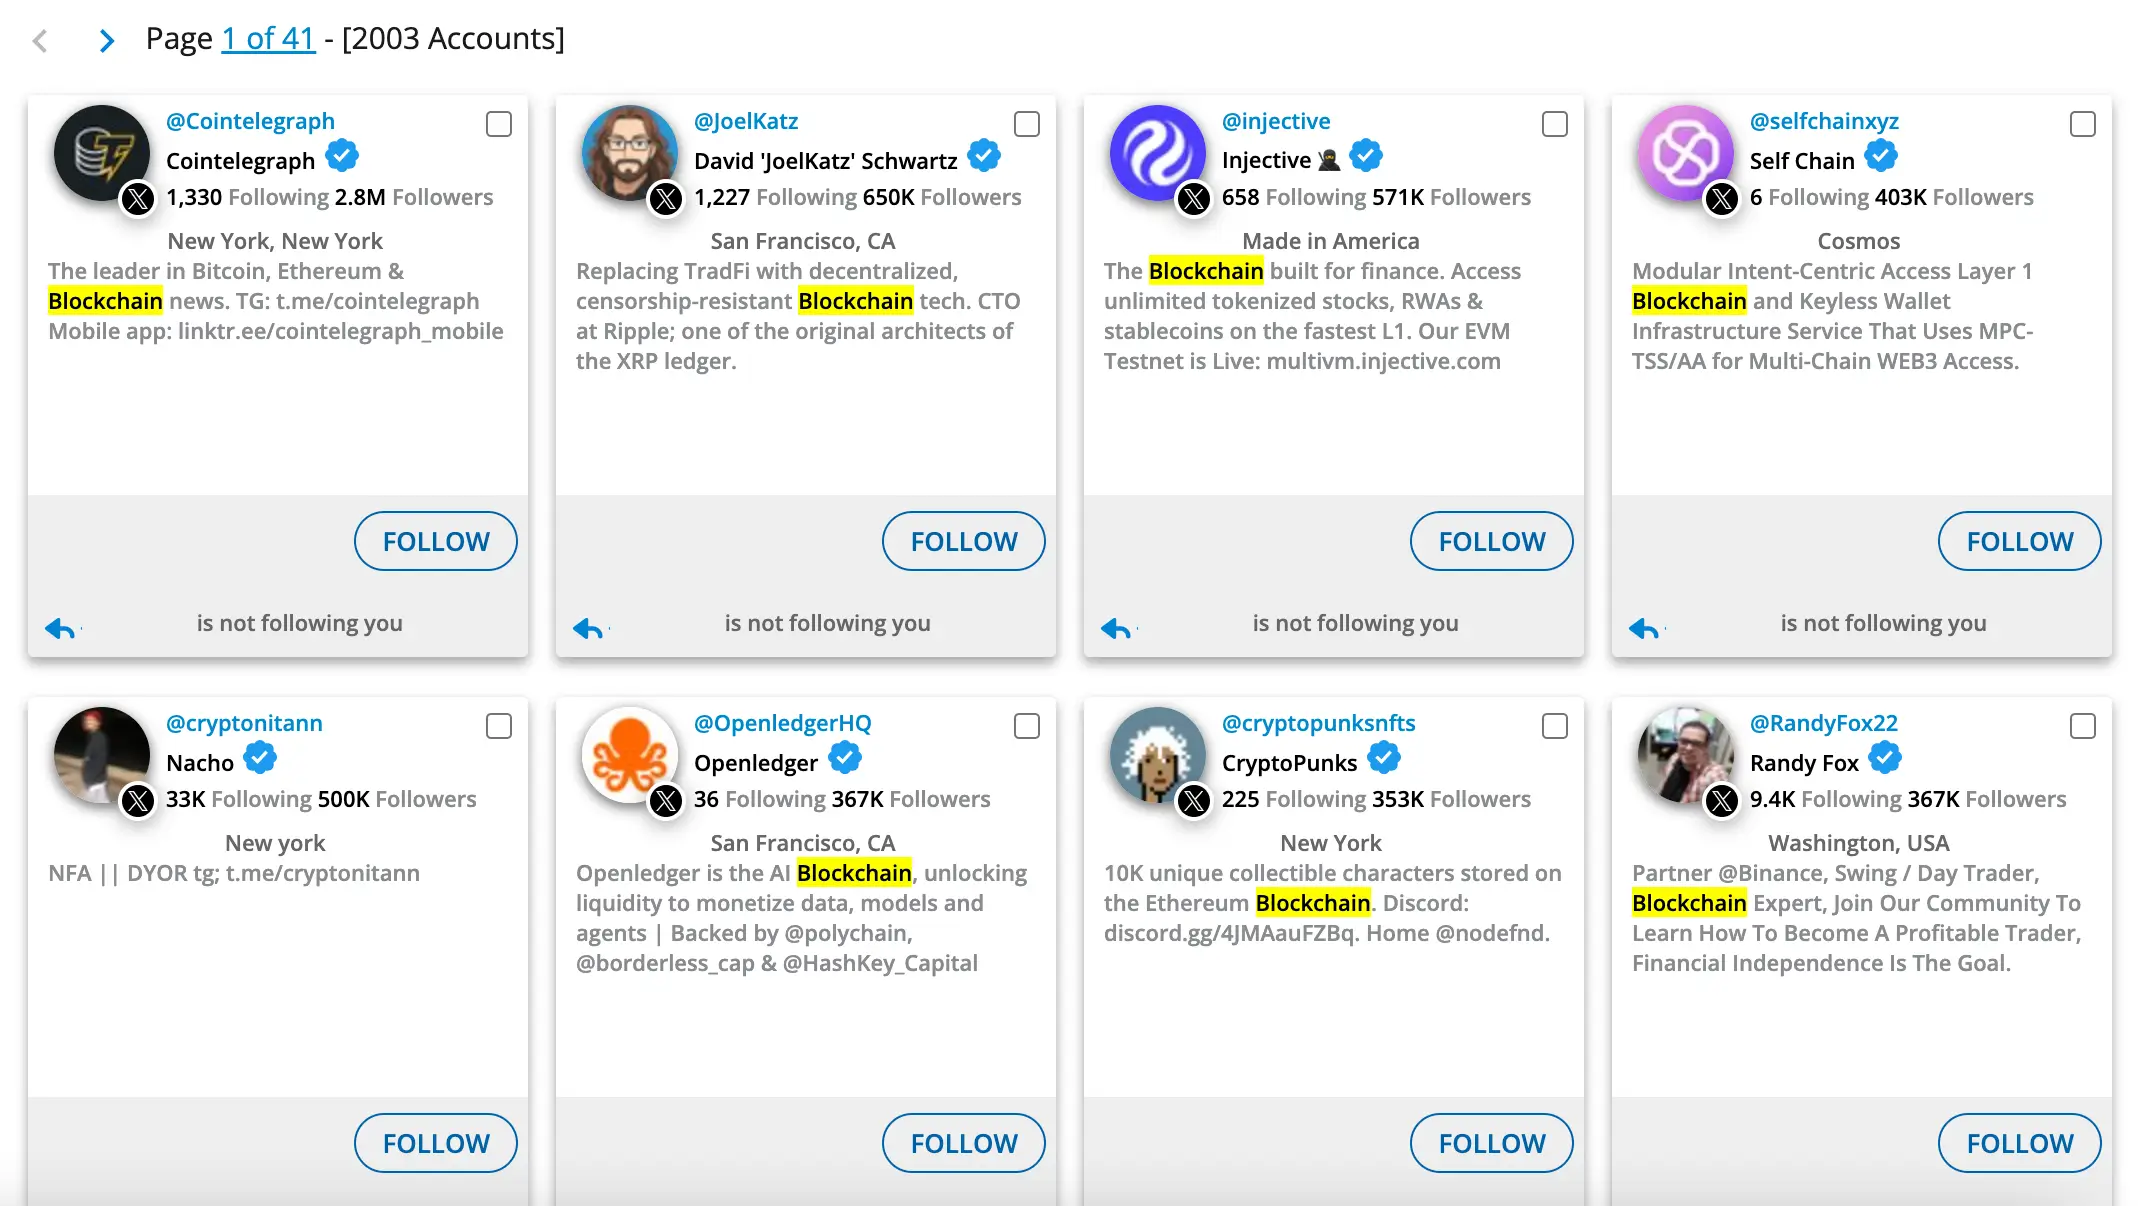Click the verified badge next to Randy Fox
This screenshot has width=2138, height=1206.
tap(1885, 759)
